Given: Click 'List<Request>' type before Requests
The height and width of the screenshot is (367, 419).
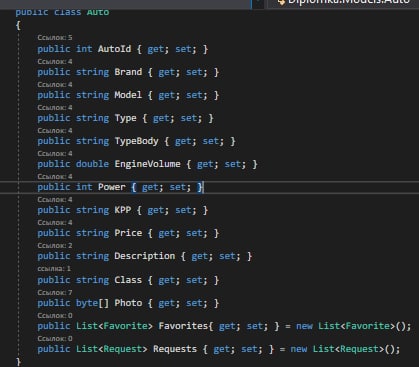Looking at the screenshot, I should pos(112,349).
